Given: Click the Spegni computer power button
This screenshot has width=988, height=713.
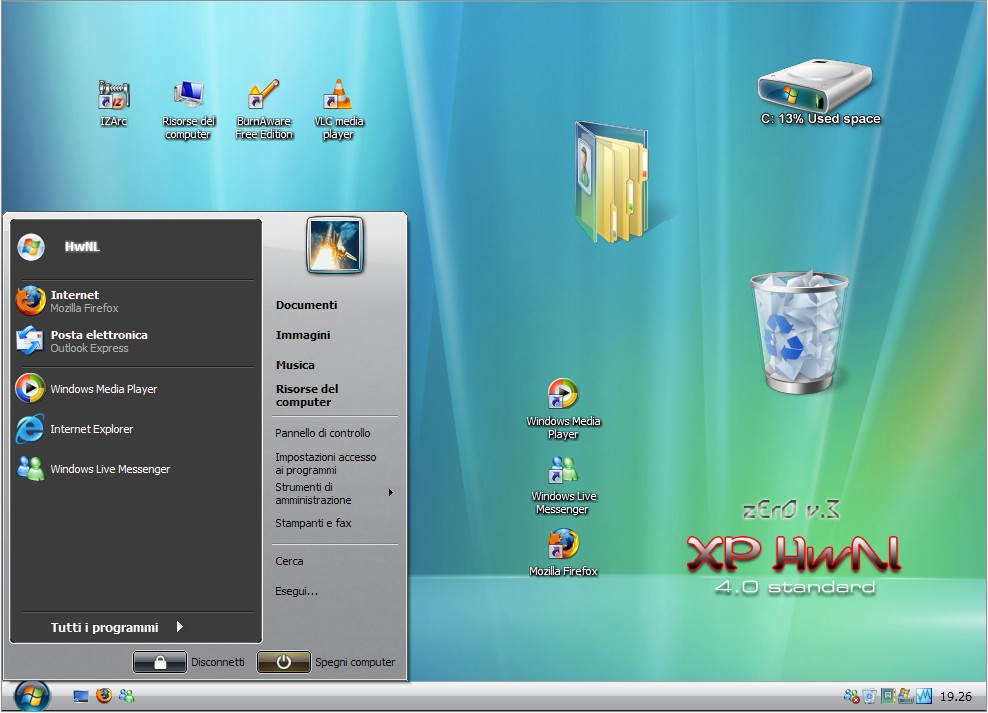Looking at the screenshot, I should tap(284, 662).
